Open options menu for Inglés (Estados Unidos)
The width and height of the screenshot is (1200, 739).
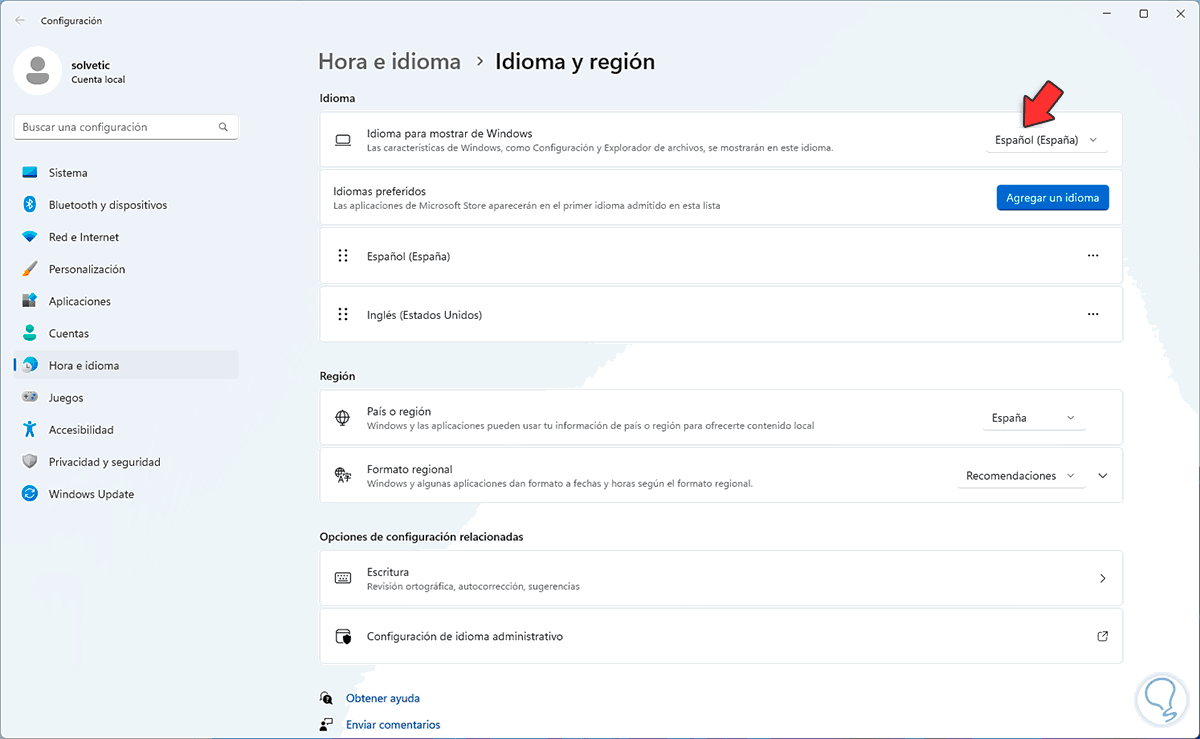(1092, 314)
